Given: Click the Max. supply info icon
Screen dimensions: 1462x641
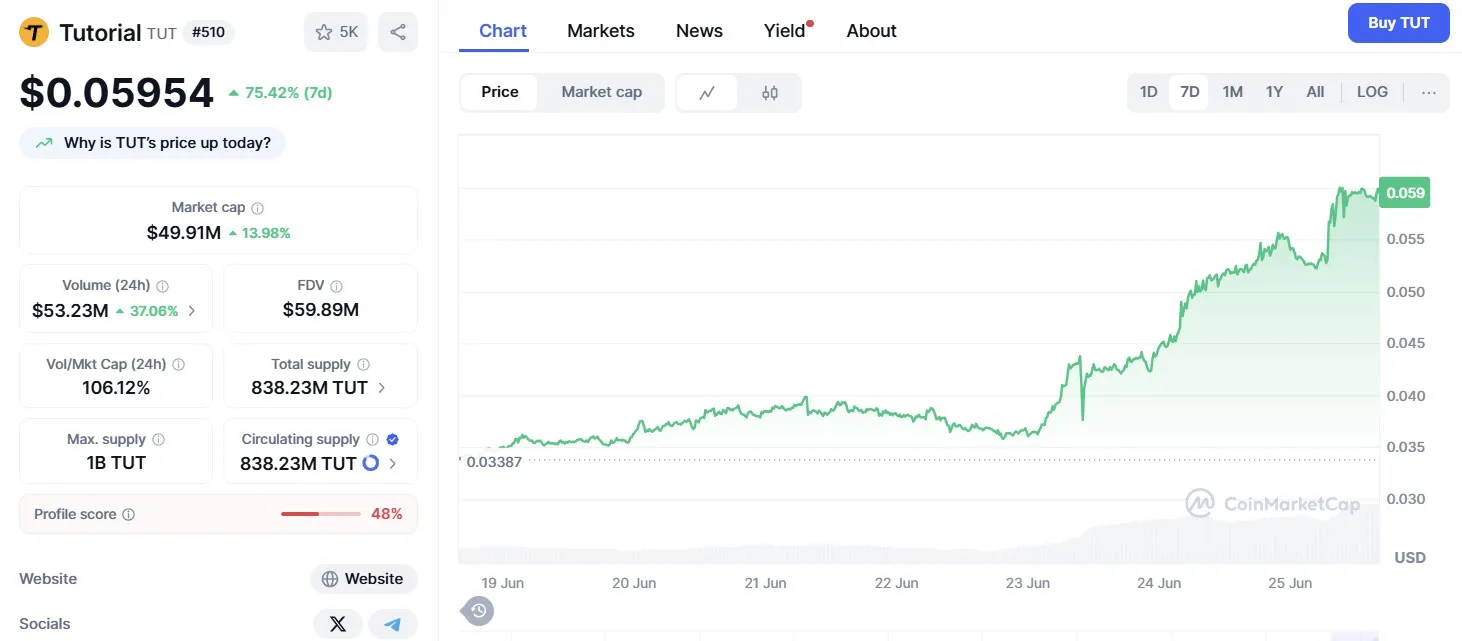Looking at the screenshot, I should [158, 440].
